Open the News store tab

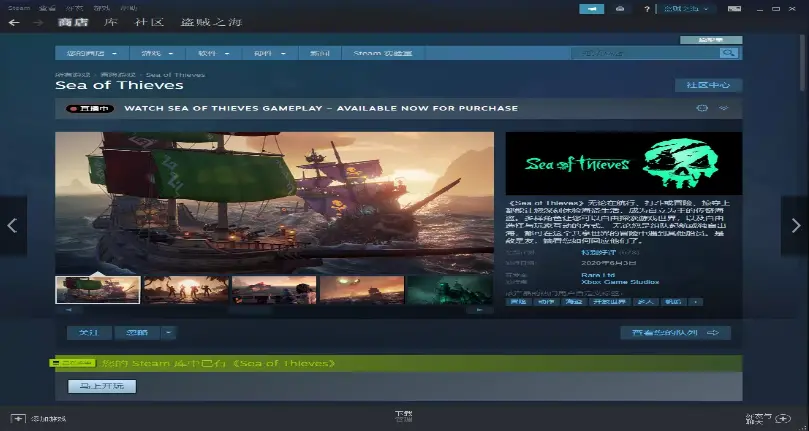319,53
